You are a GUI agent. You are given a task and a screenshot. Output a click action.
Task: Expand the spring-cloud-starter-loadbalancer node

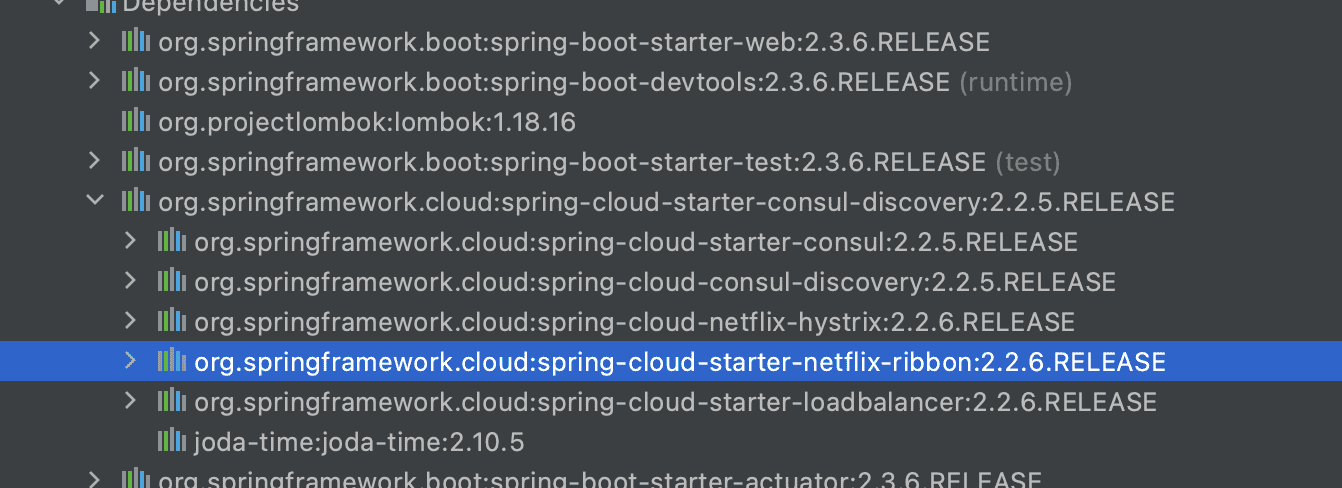130,401
